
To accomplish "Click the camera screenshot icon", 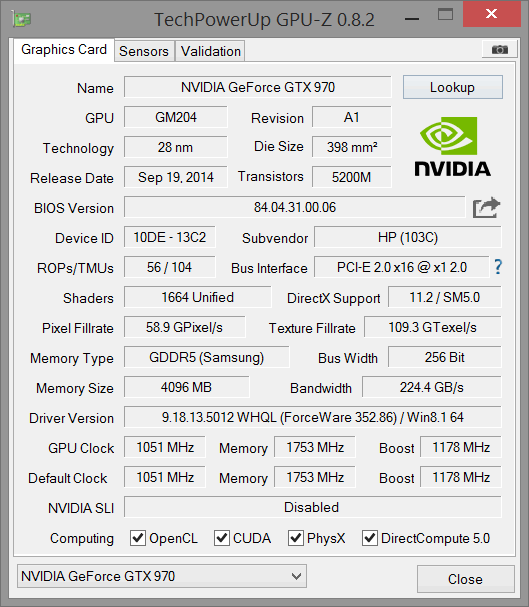I will click(x=499, y=50).
